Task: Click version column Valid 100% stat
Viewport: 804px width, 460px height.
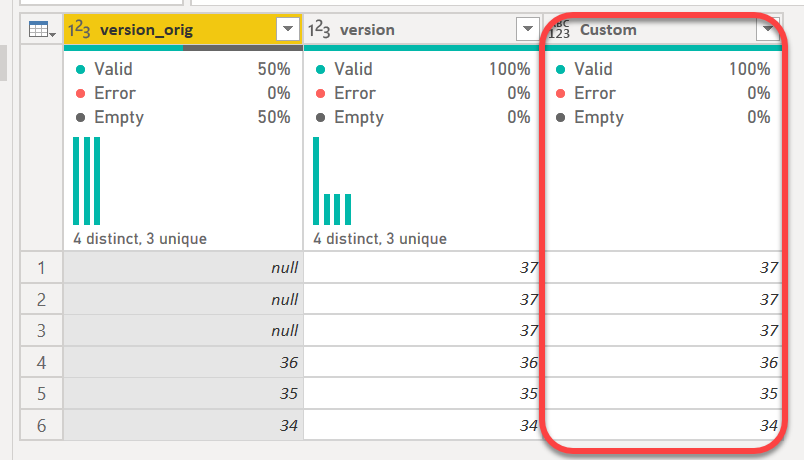Action: pyautogui.click(x=423, y=69)
